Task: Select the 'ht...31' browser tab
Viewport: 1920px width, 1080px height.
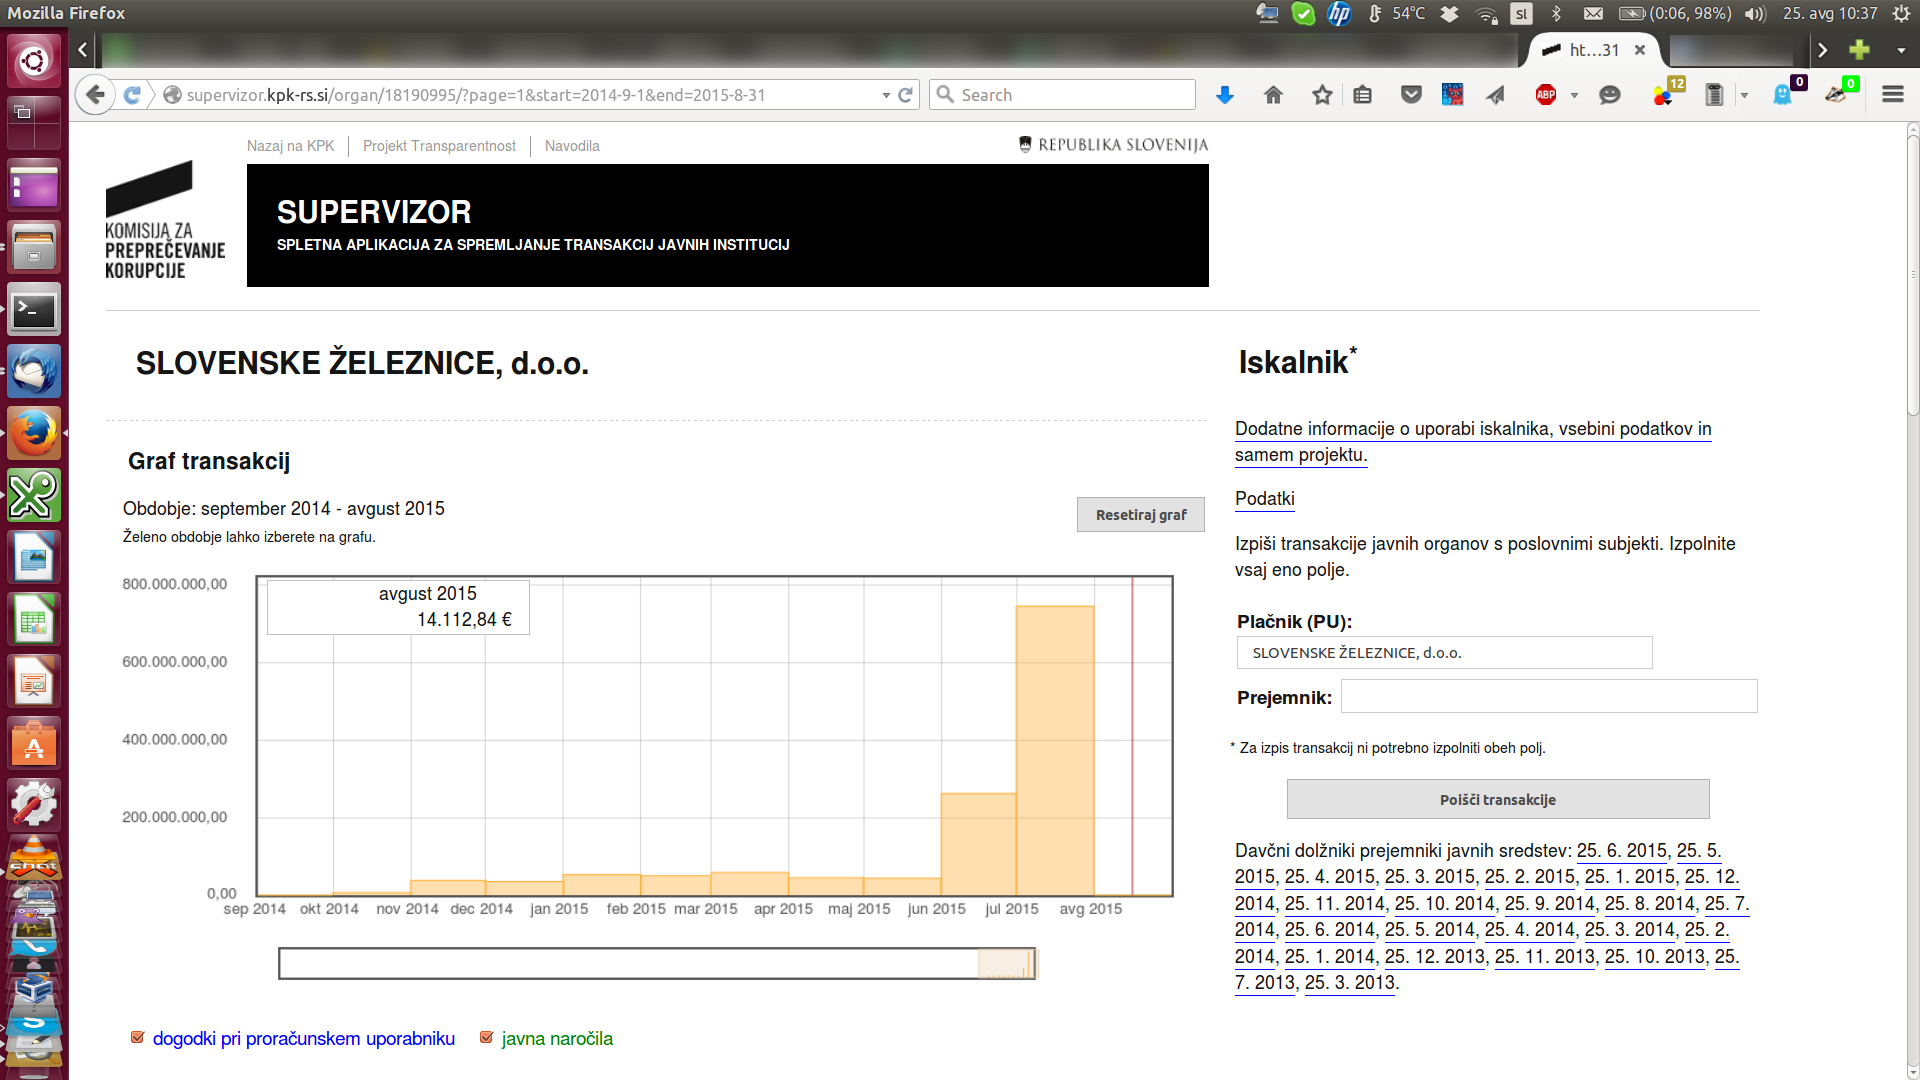Action: [1592, 50]
